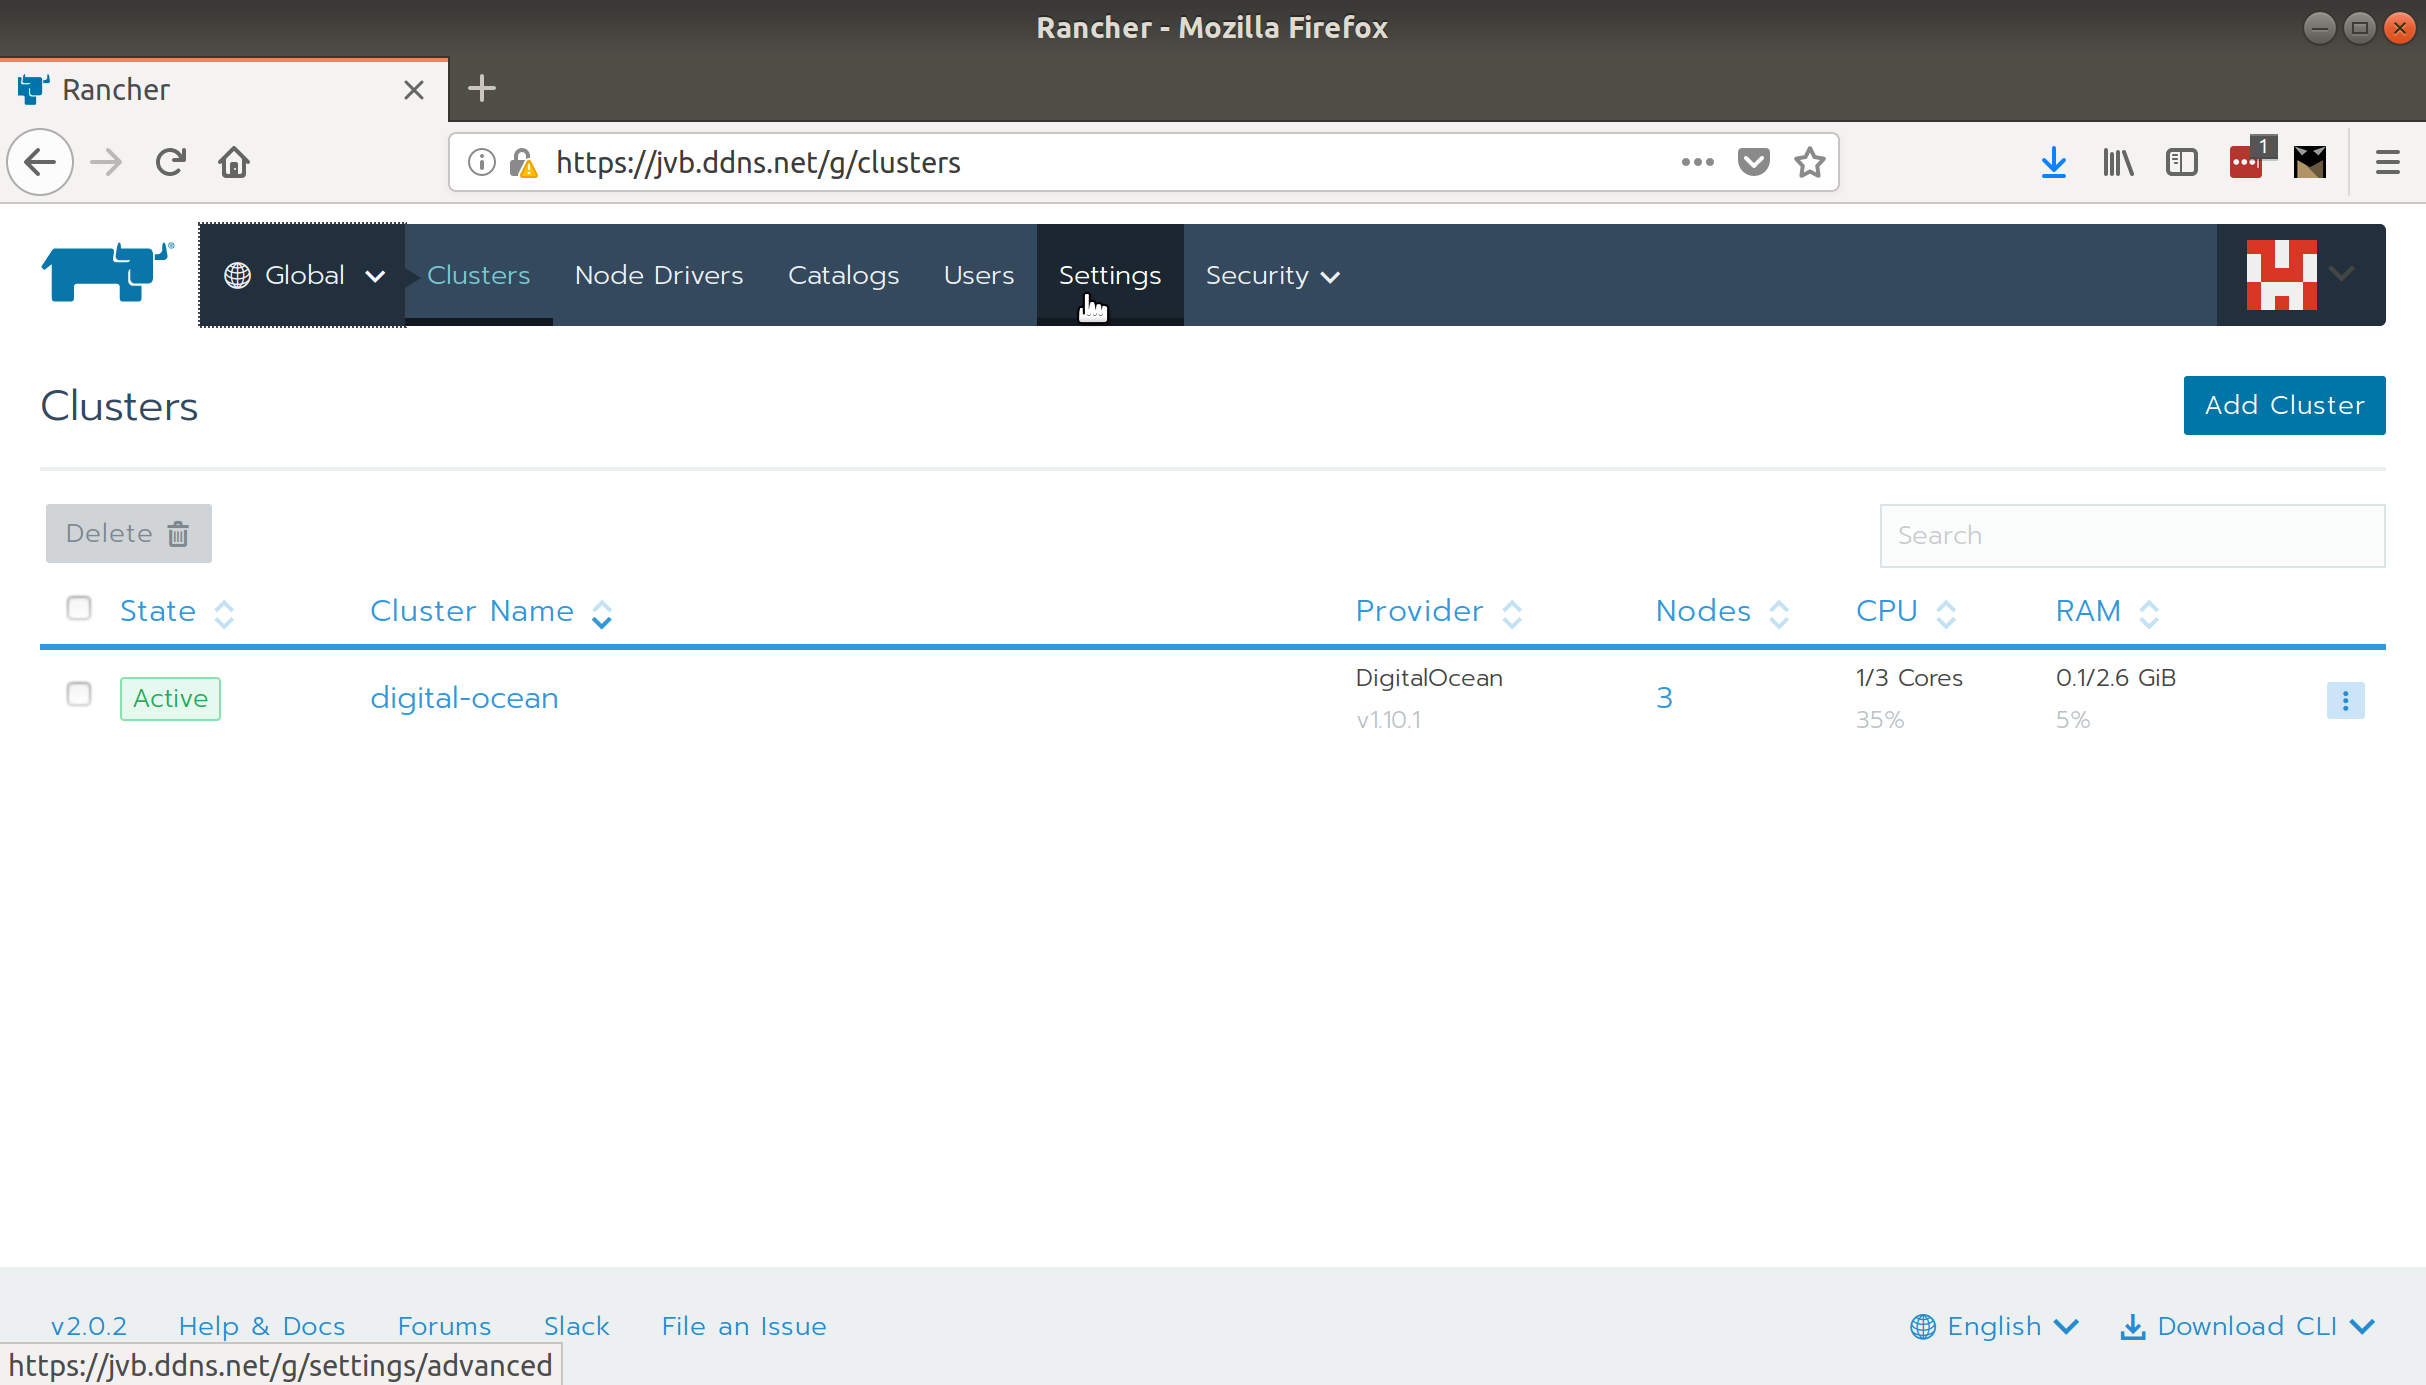Click Add Cluster button
The height and width of the screenshot is (1385, 2426).
2284,405
